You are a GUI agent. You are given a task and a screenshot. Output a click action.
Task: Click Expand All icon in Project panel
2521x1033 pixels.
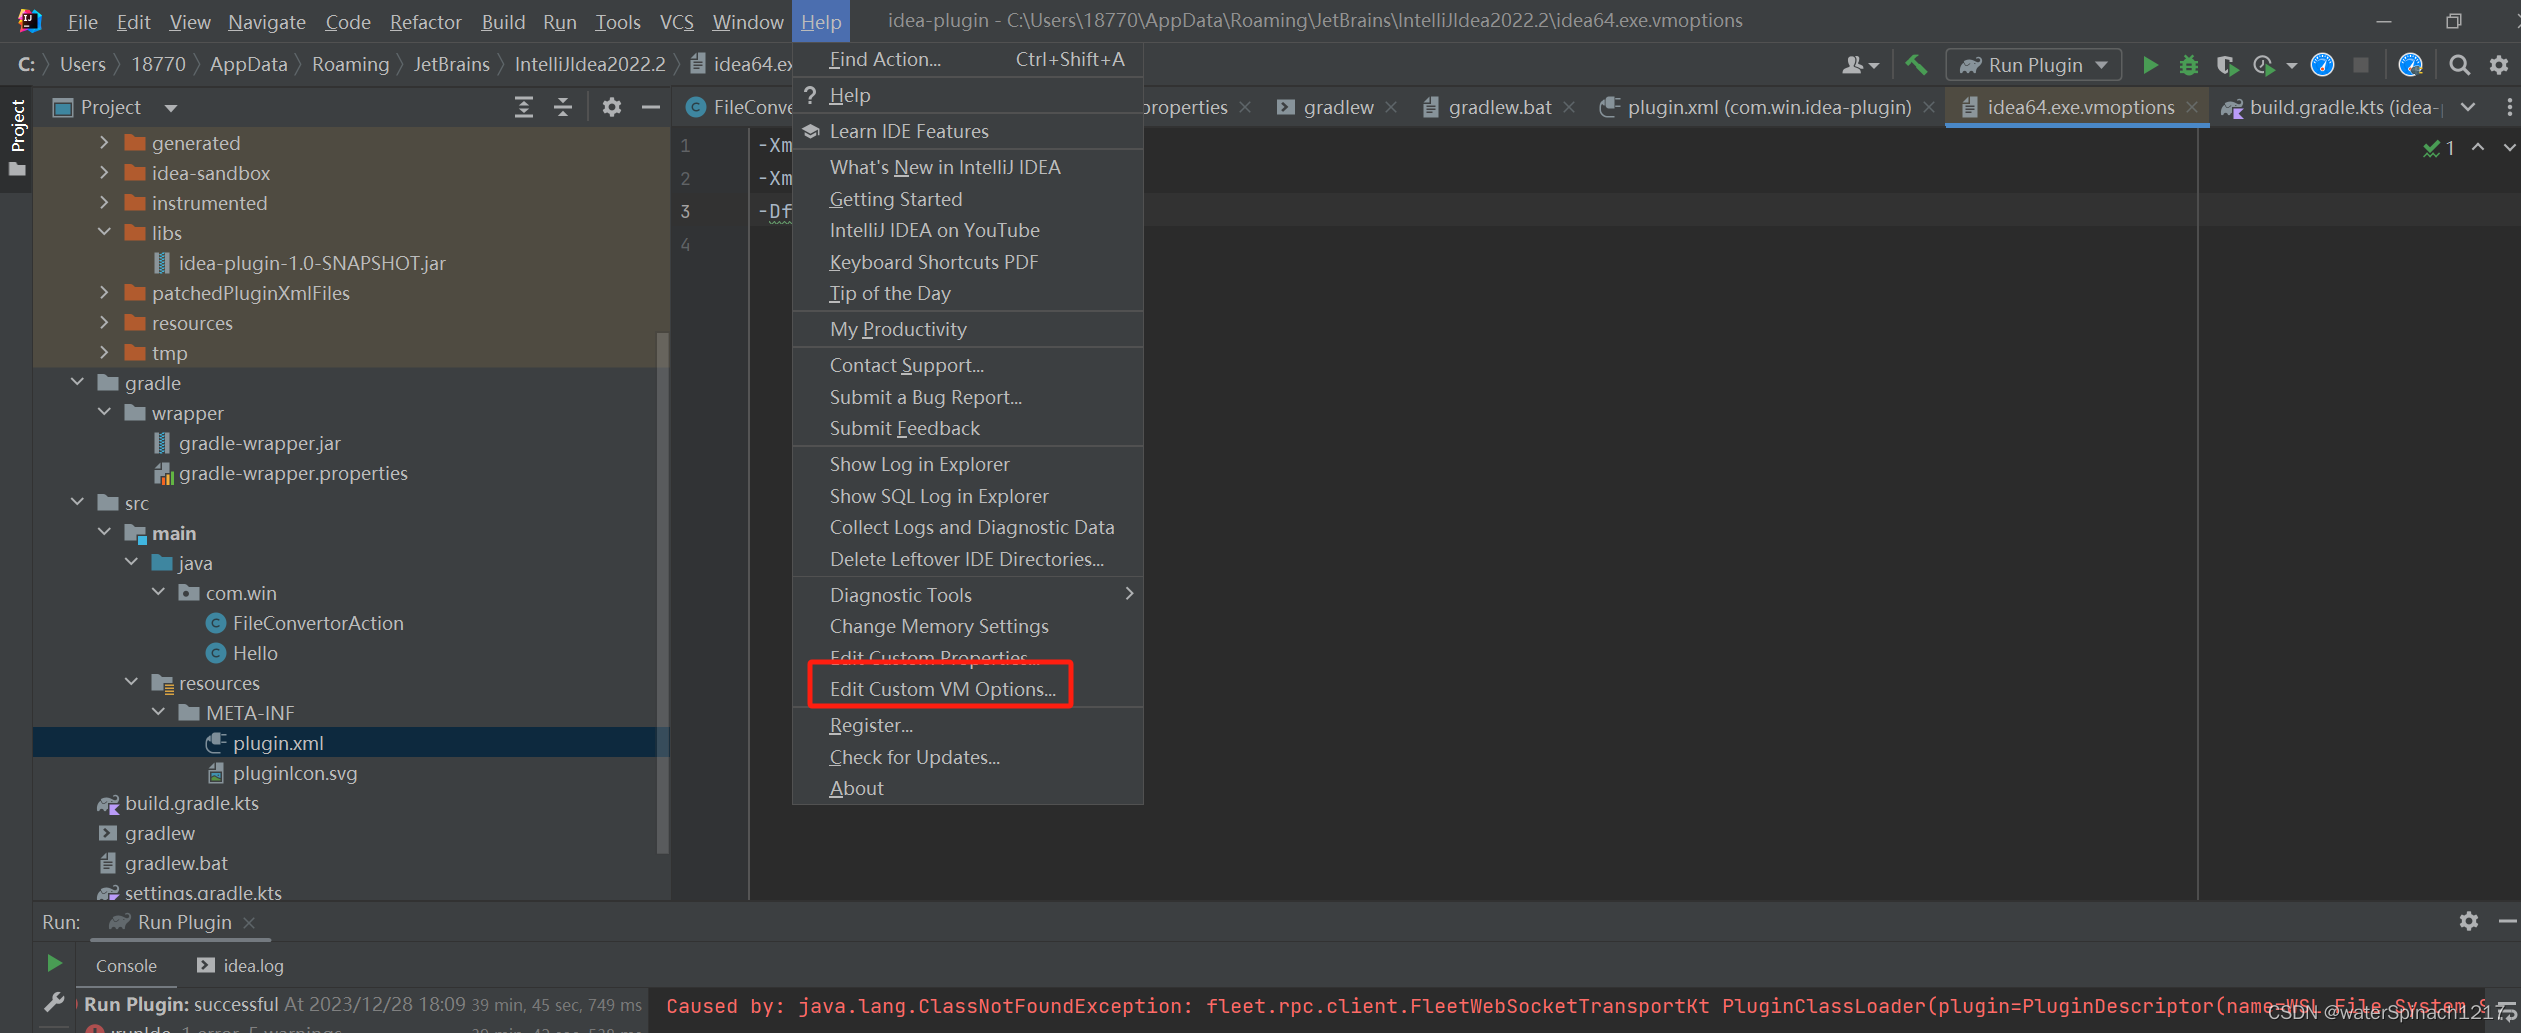tap(523, 107)
